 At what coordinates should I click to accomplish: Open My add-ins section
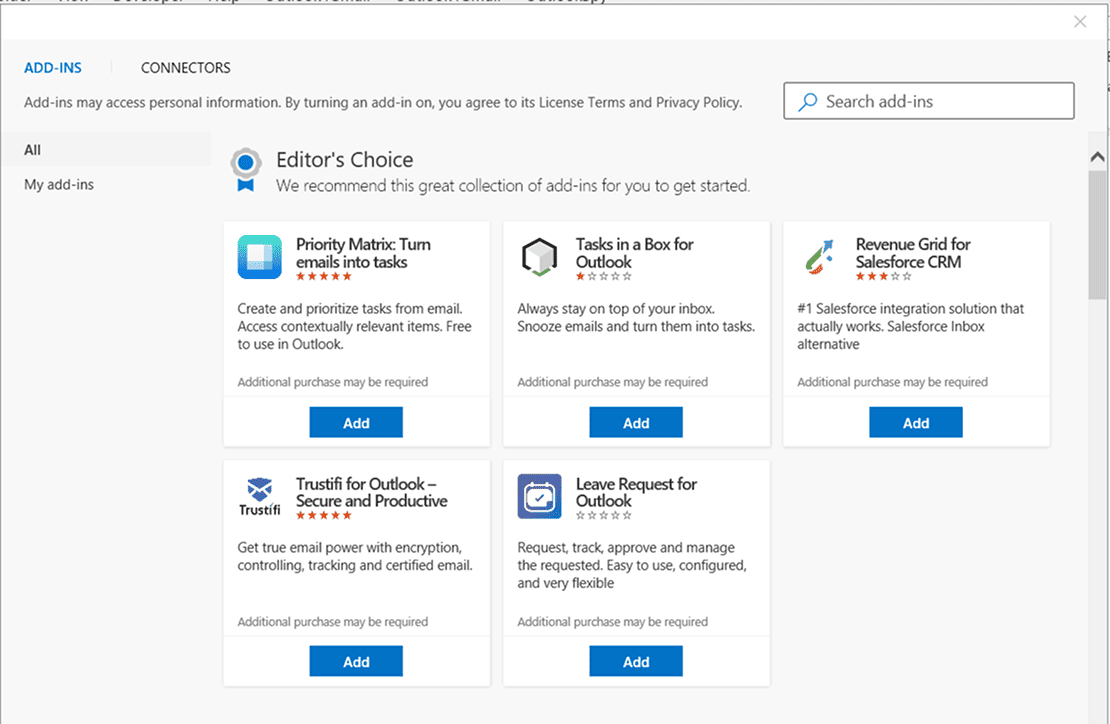pyautogui.click(x=59, y=184)
